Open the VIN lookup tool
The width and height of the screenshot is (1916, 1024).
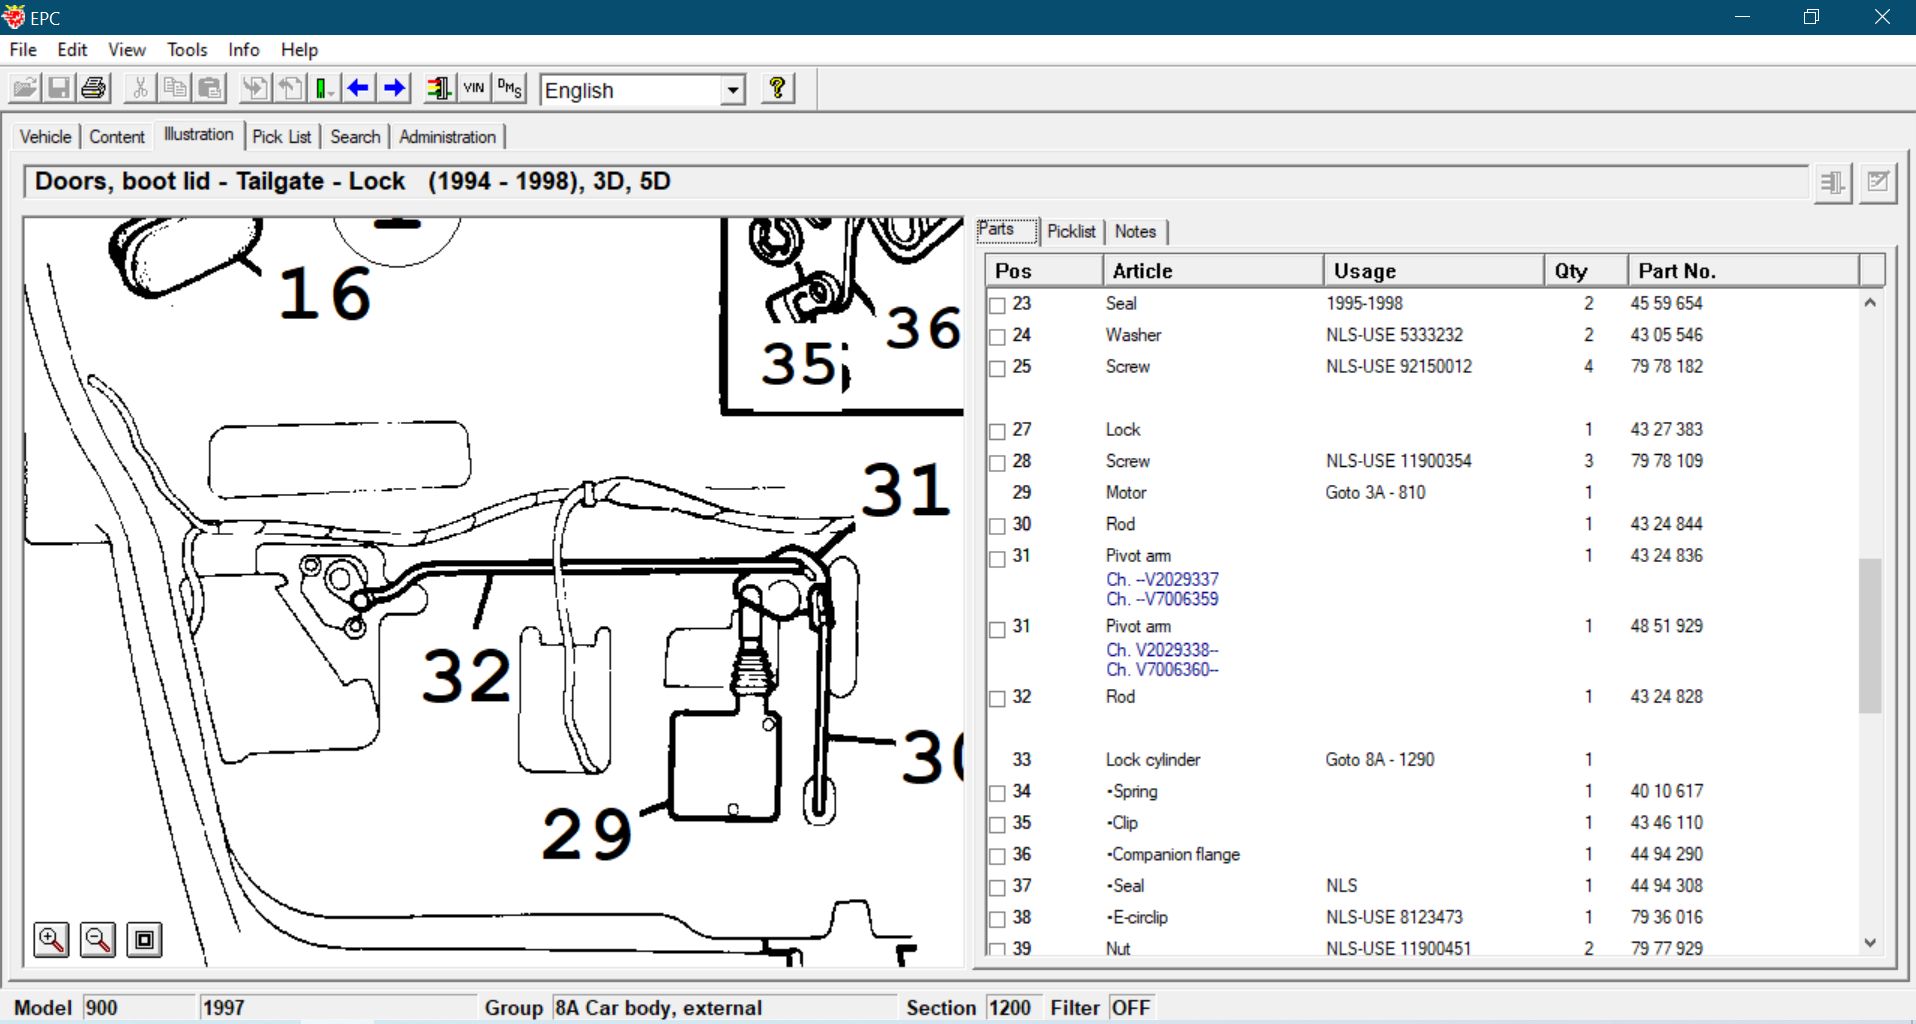tap(474, 89)
